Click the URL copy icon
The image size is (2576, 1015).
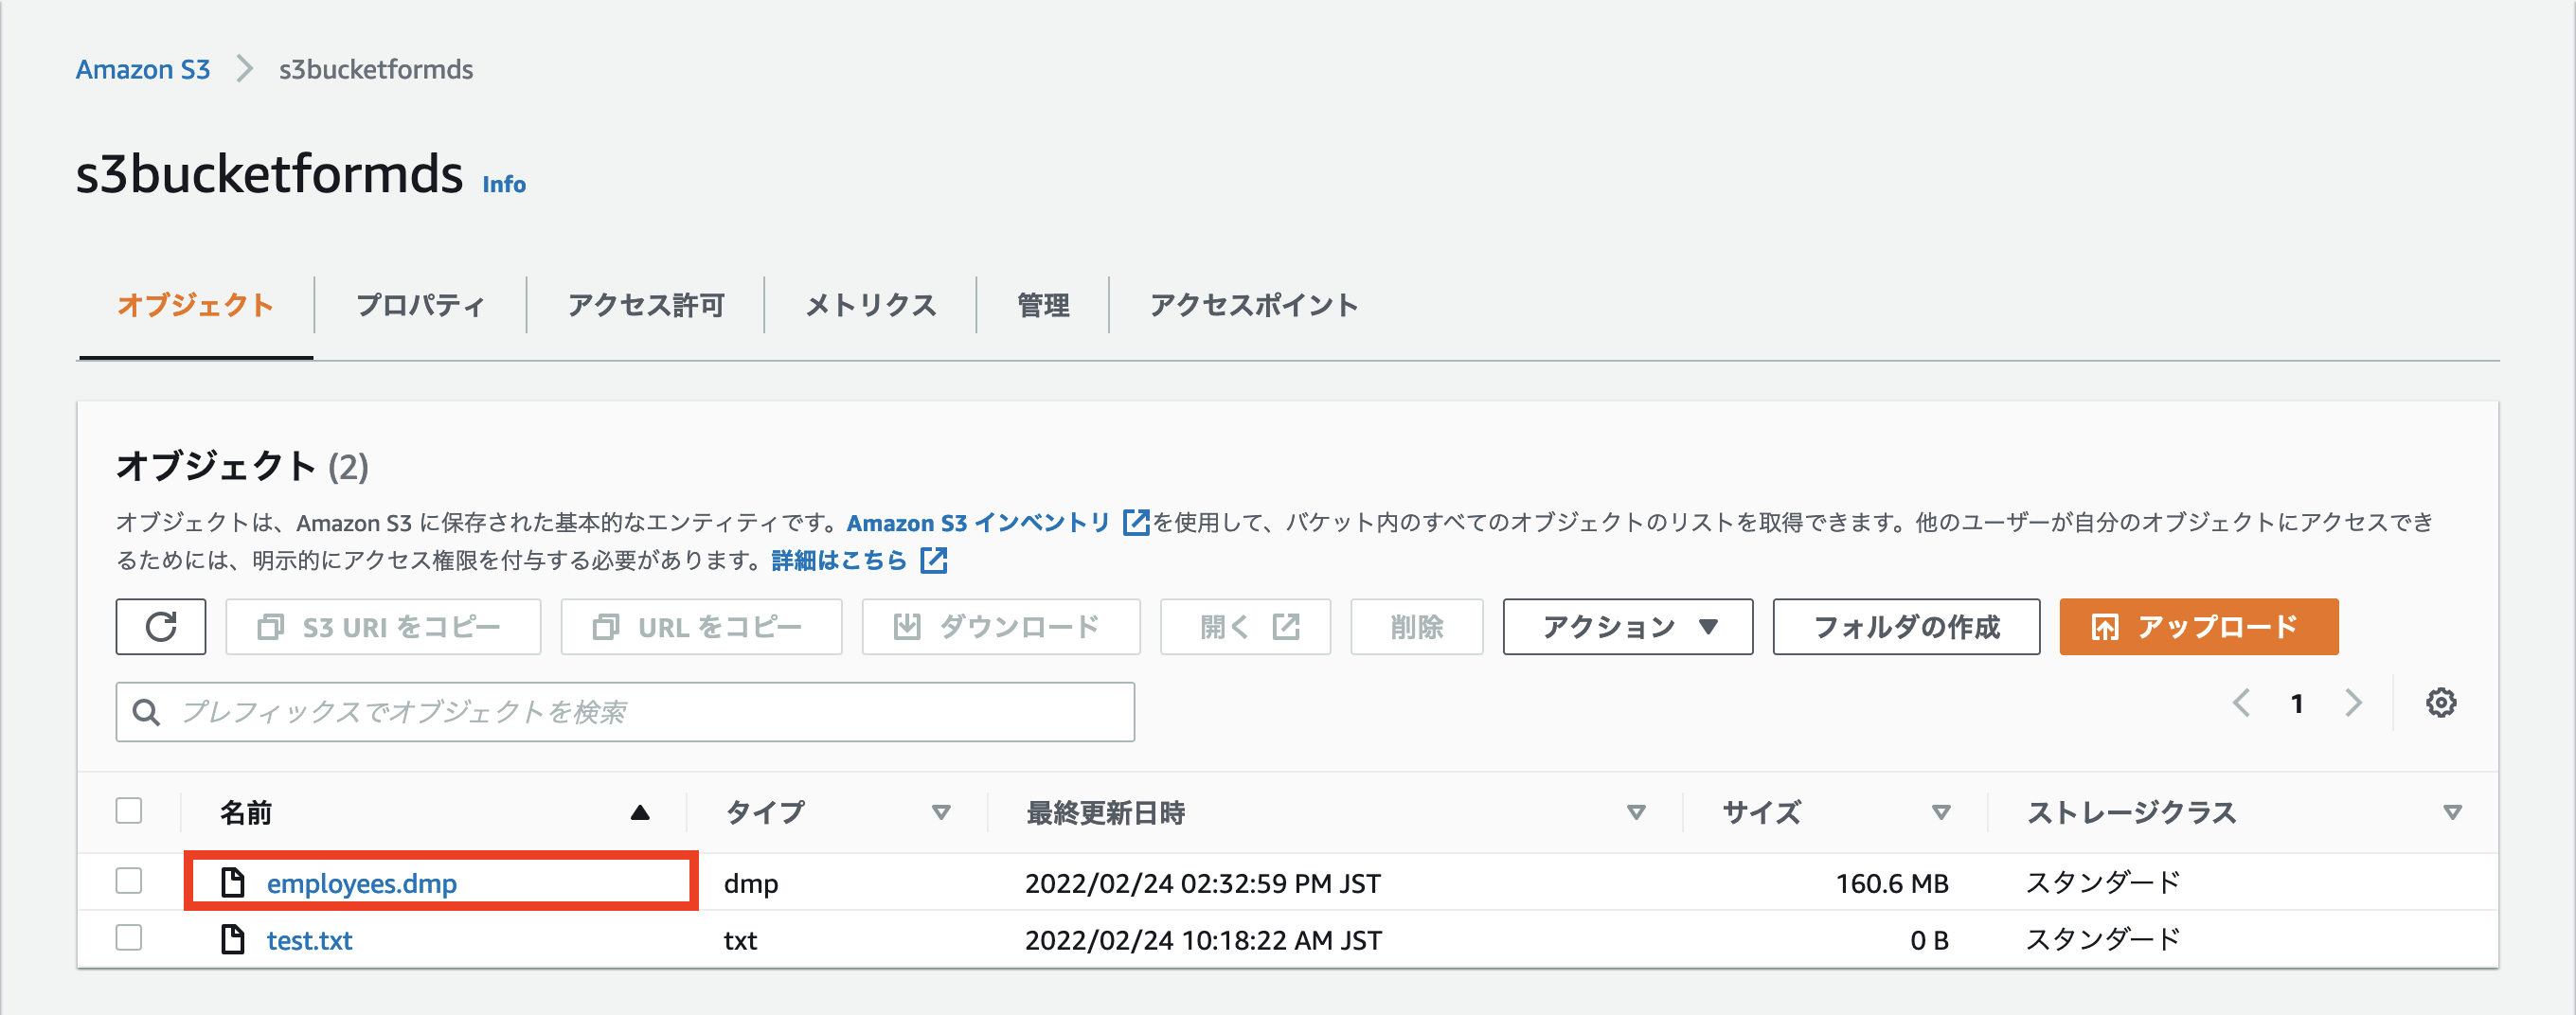[607, 627]
